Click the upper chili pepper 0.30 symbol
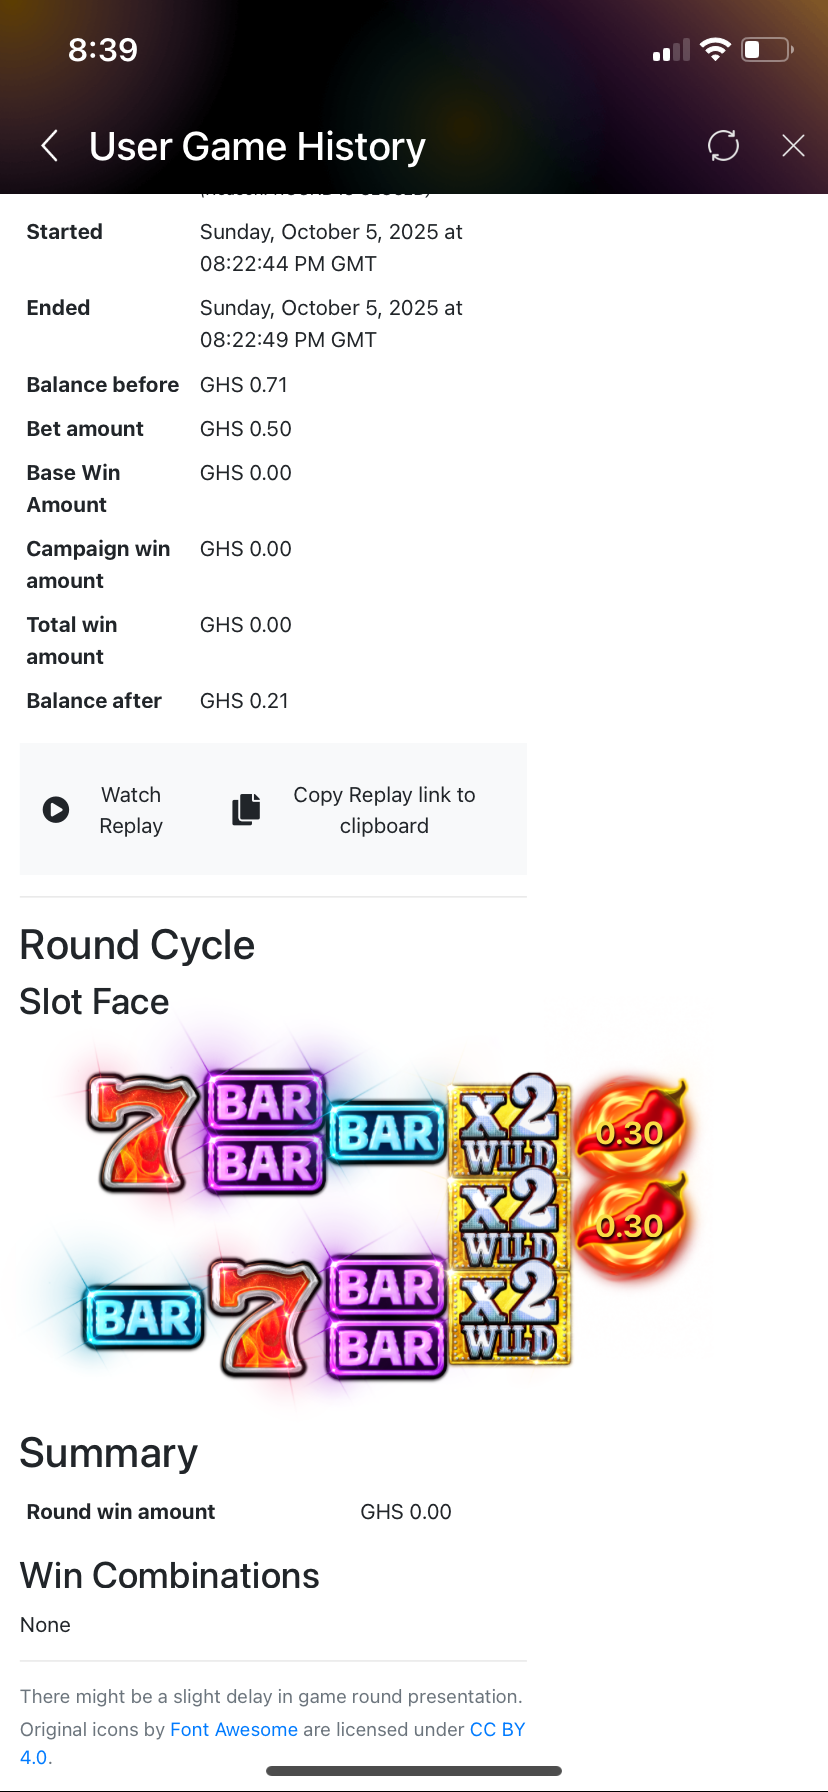Image resolution: width=828 pixels, height=1792 pixels. point(630,1130)
